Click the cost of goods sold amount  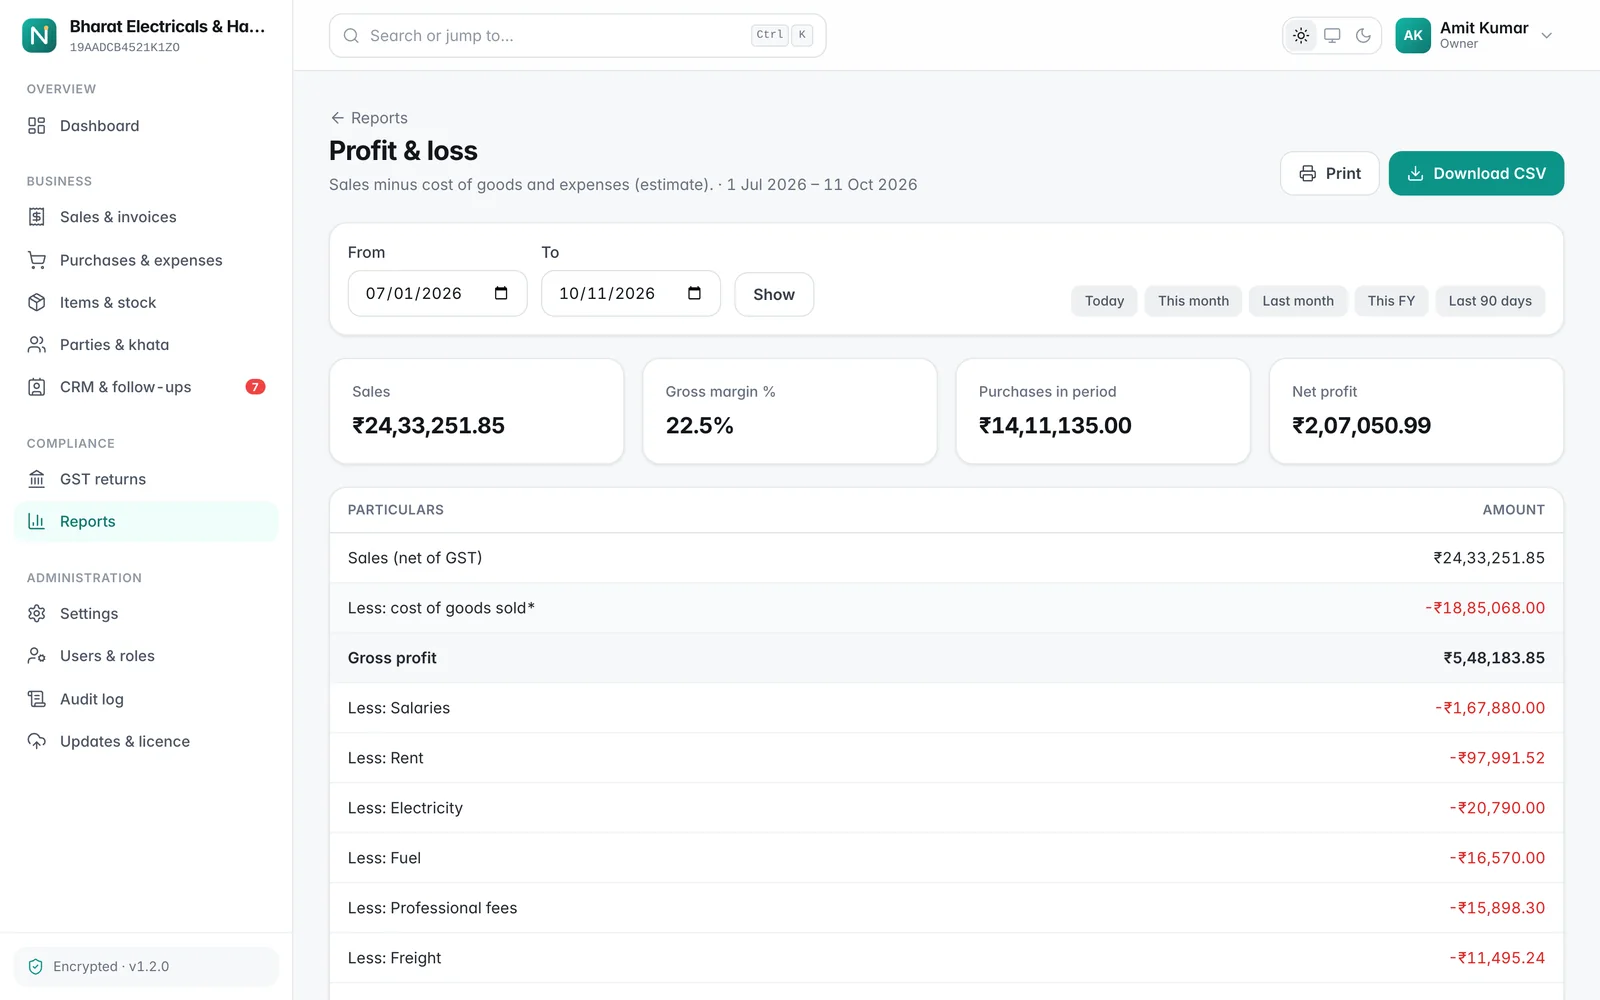tap(1485, 608)
